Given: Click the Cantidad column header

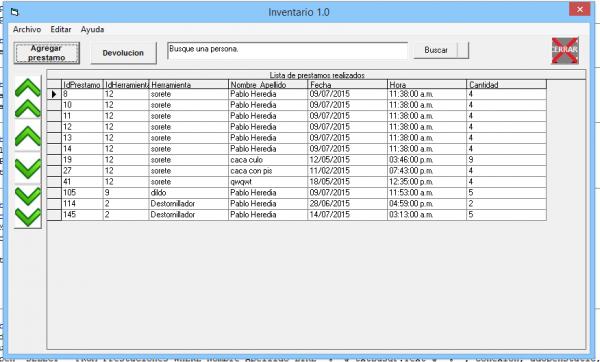Looking at the screenshot, I should pos(507,85).
